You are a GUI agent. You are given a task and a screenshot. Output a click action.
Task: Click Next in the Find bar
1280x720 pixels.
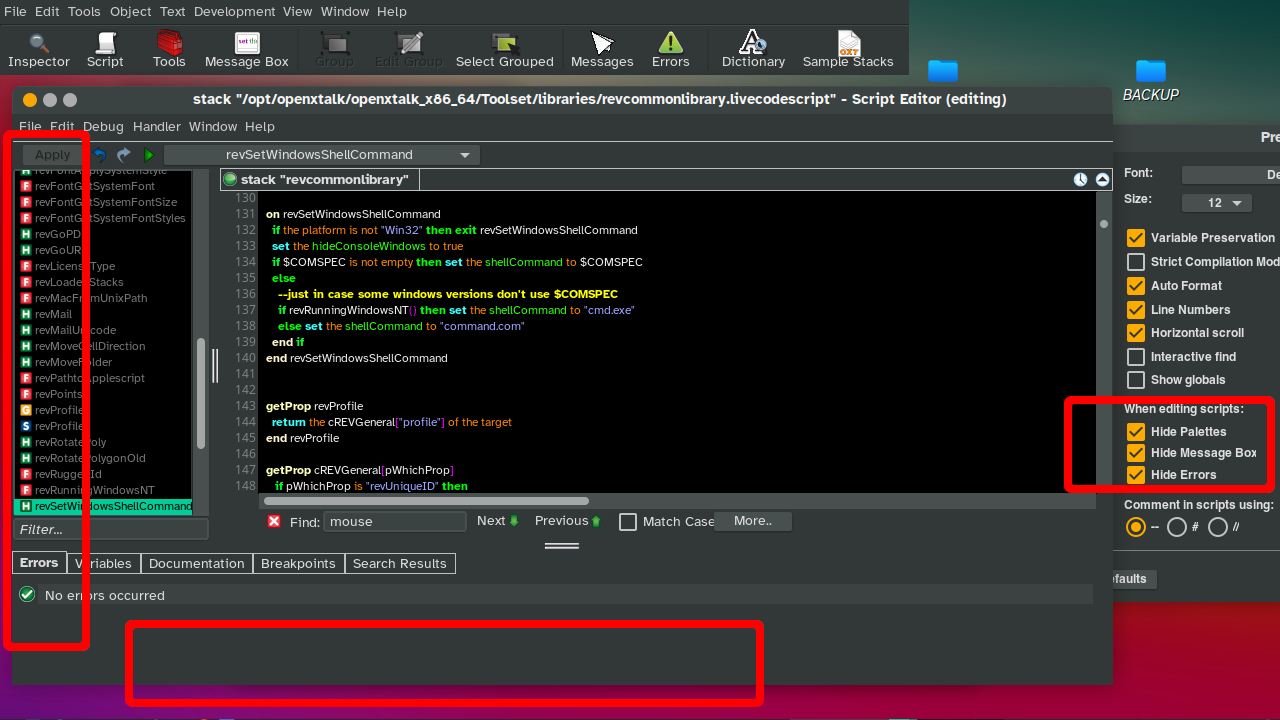click(x=497, y=521)
